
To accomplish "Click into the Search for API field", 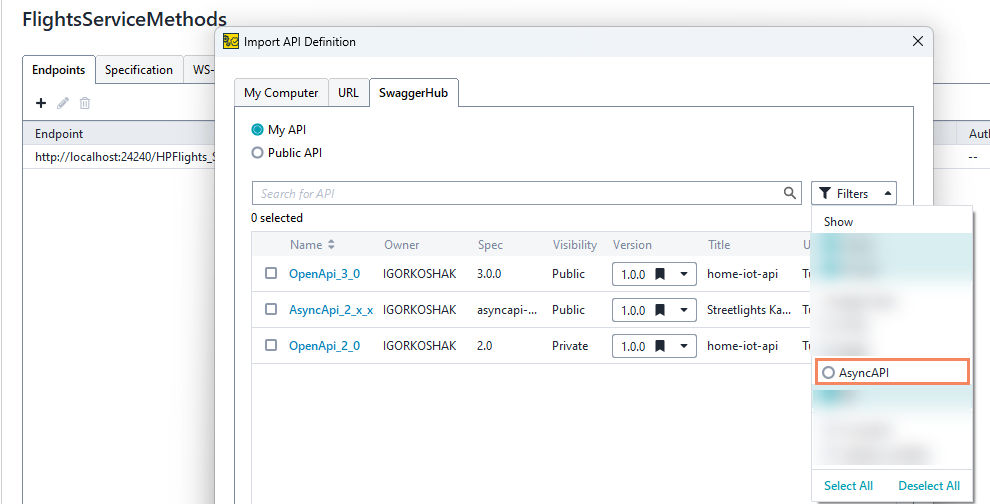I will pyautogui.click(x=515, y=193).
